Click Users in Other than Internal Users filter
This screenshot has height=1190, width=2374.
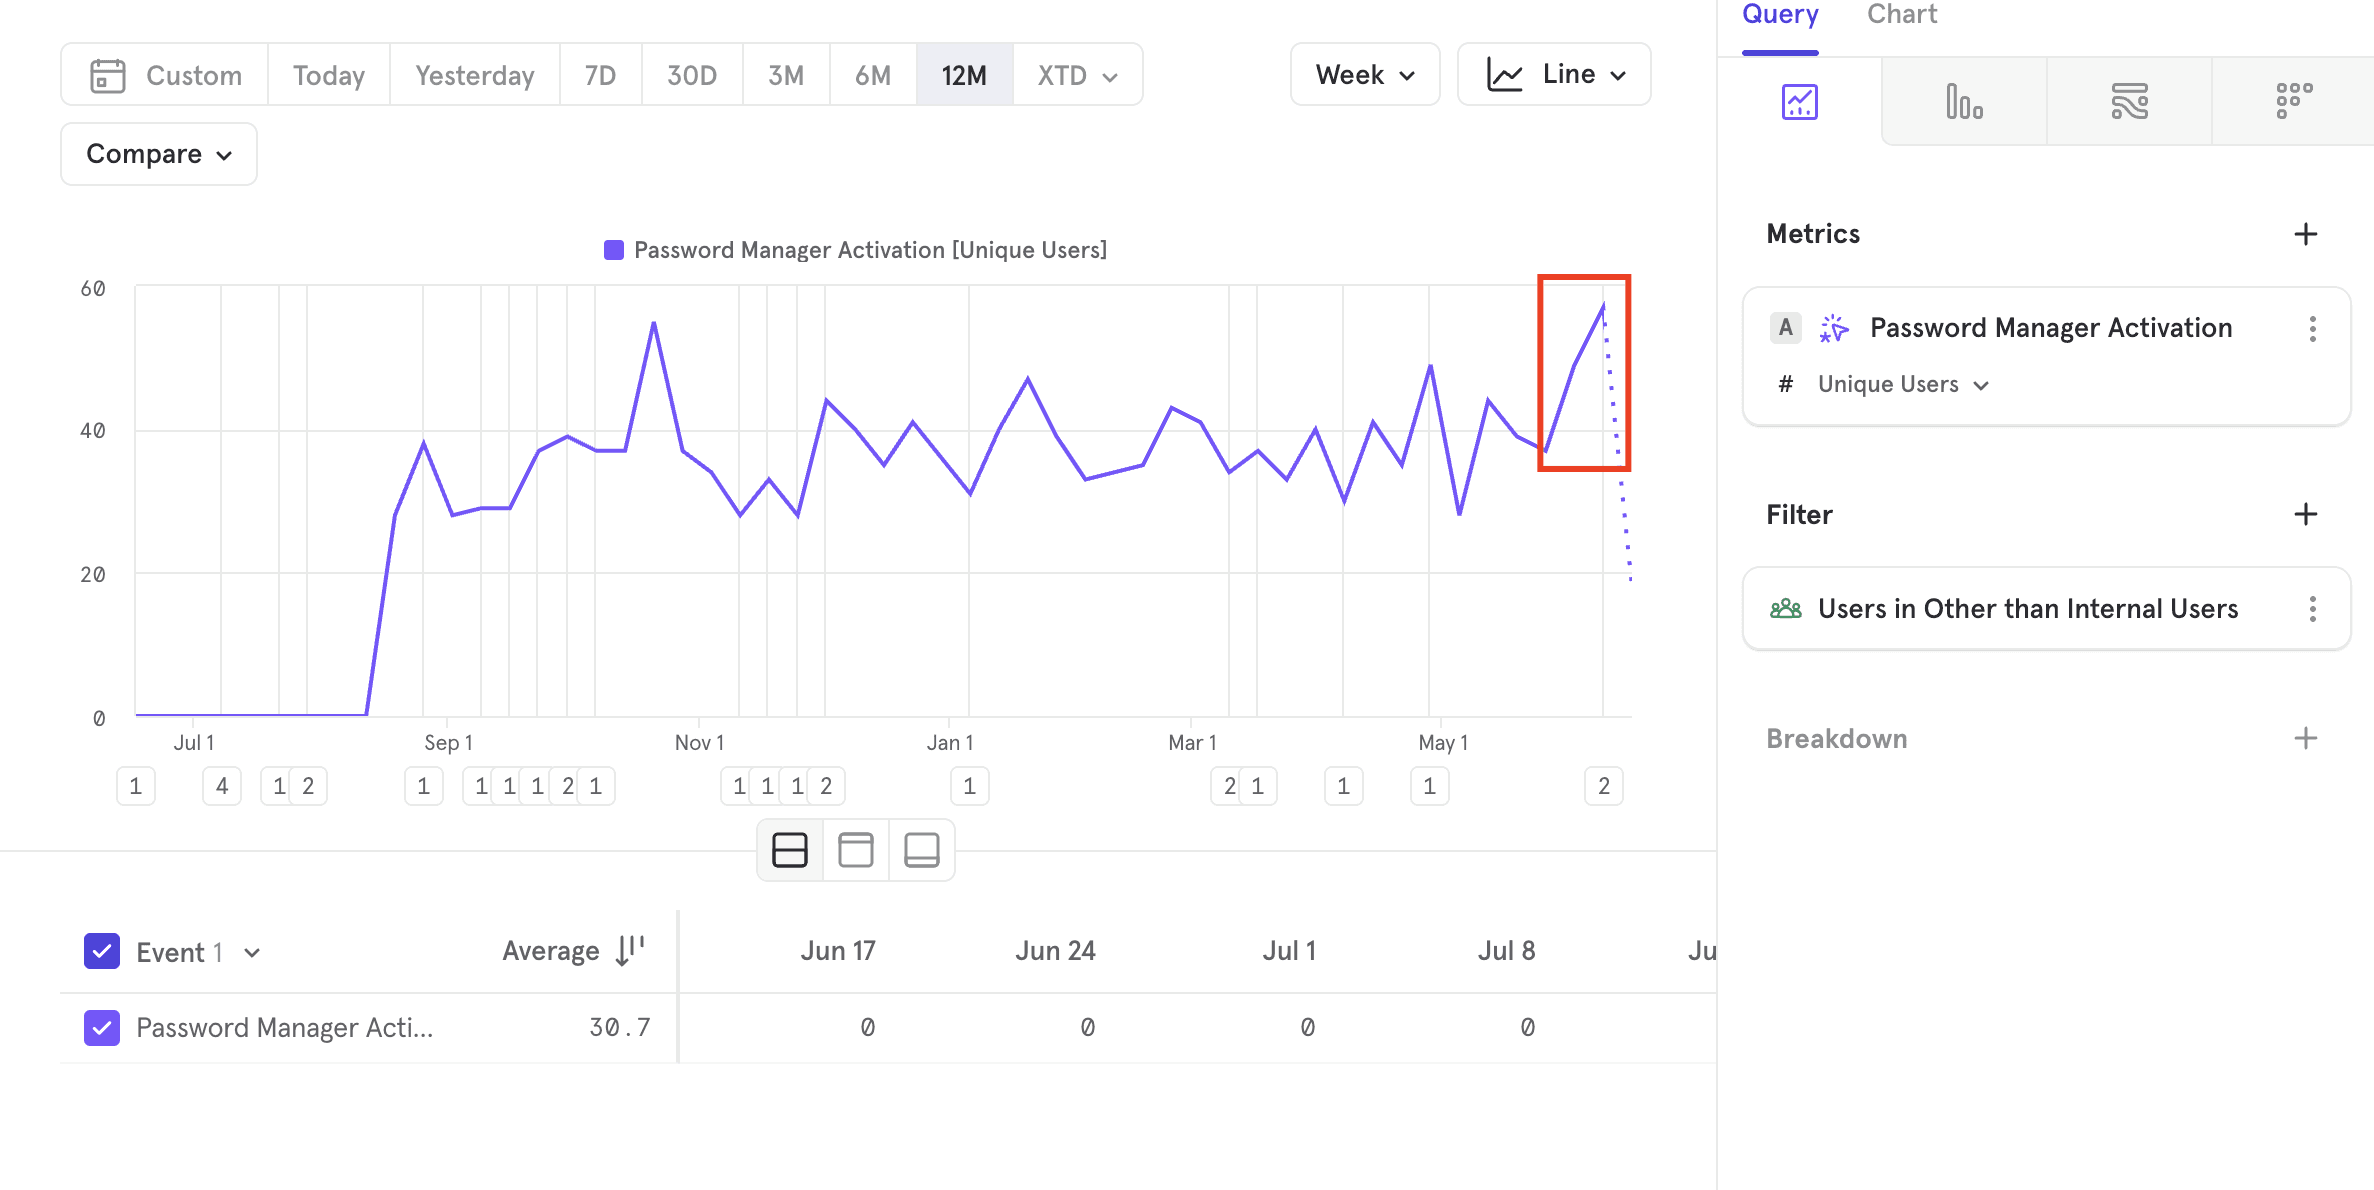2028,609
